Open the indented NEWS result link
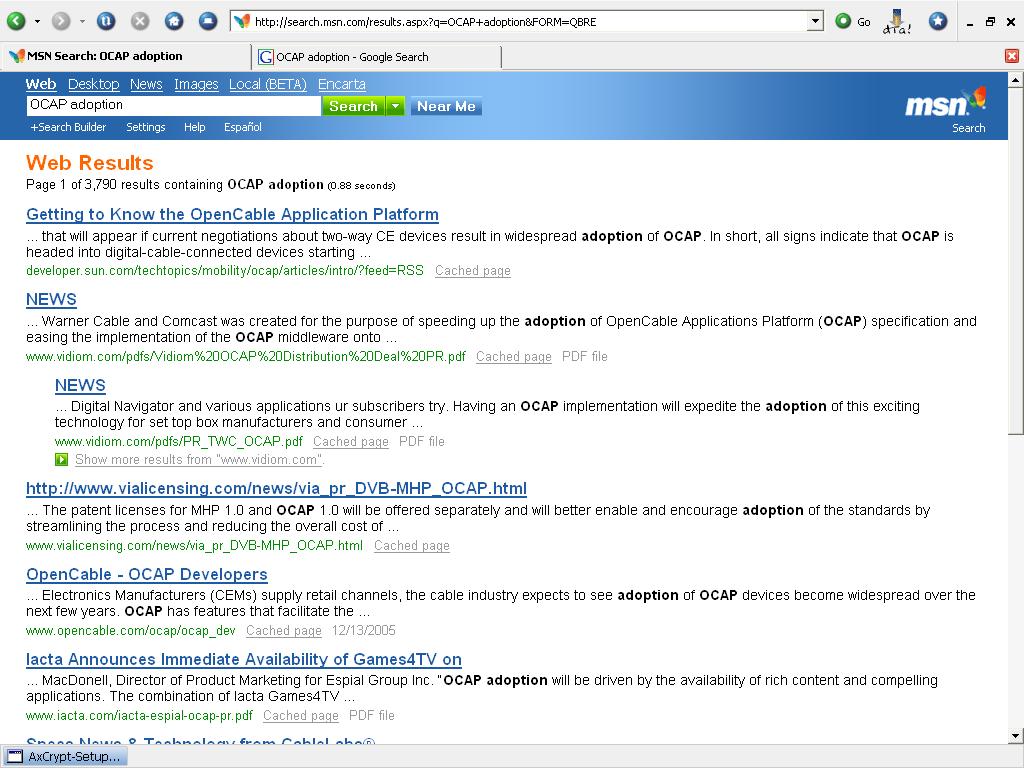 tap(80, 385)
